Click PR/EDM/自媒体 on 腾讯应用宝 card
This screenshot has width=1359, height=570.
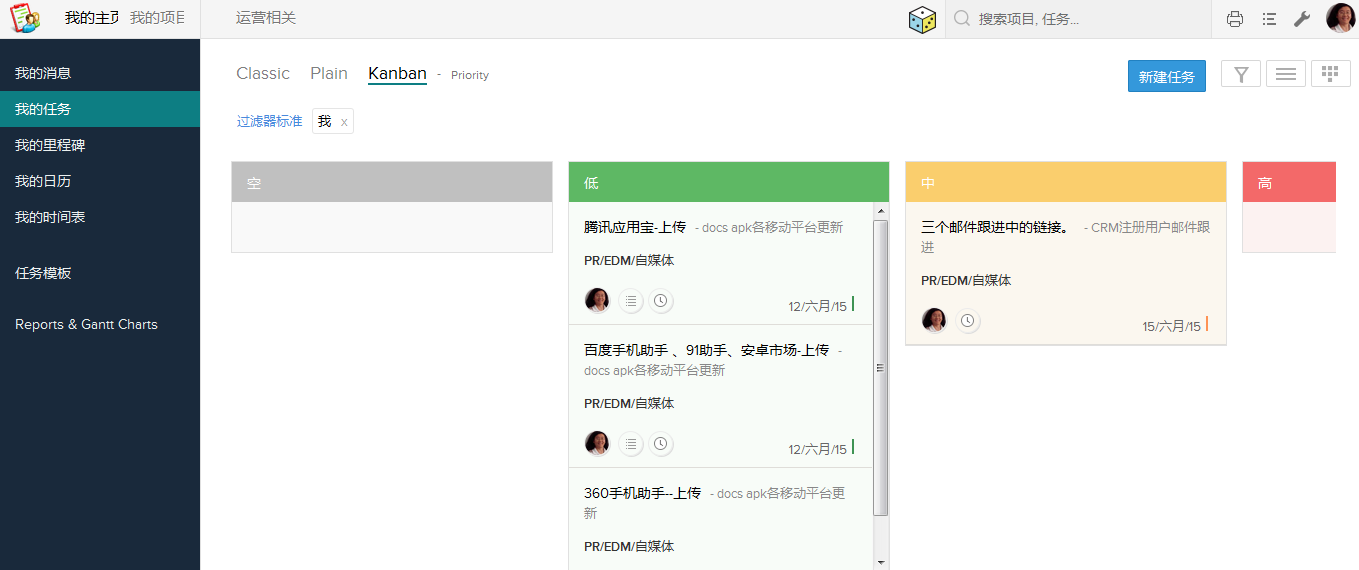629,260
